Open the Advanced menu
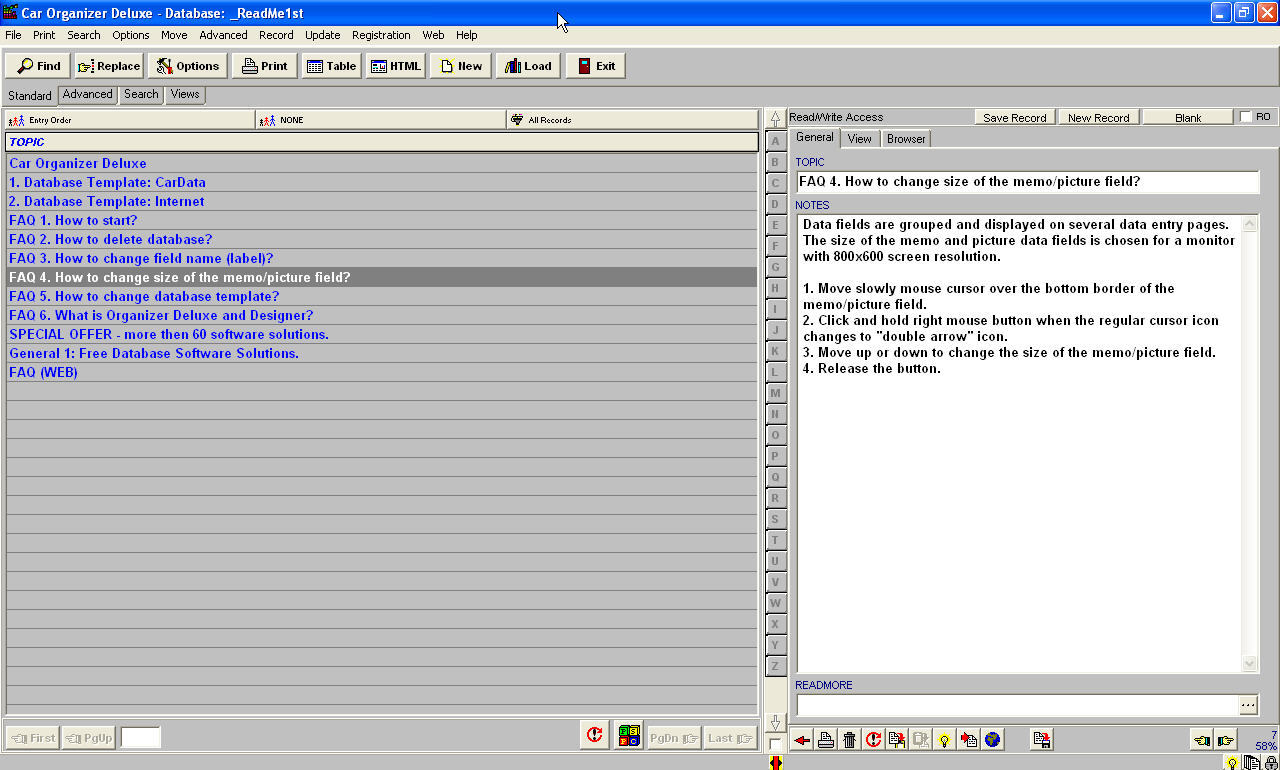 pyautogui.click(x=223, y=35)
